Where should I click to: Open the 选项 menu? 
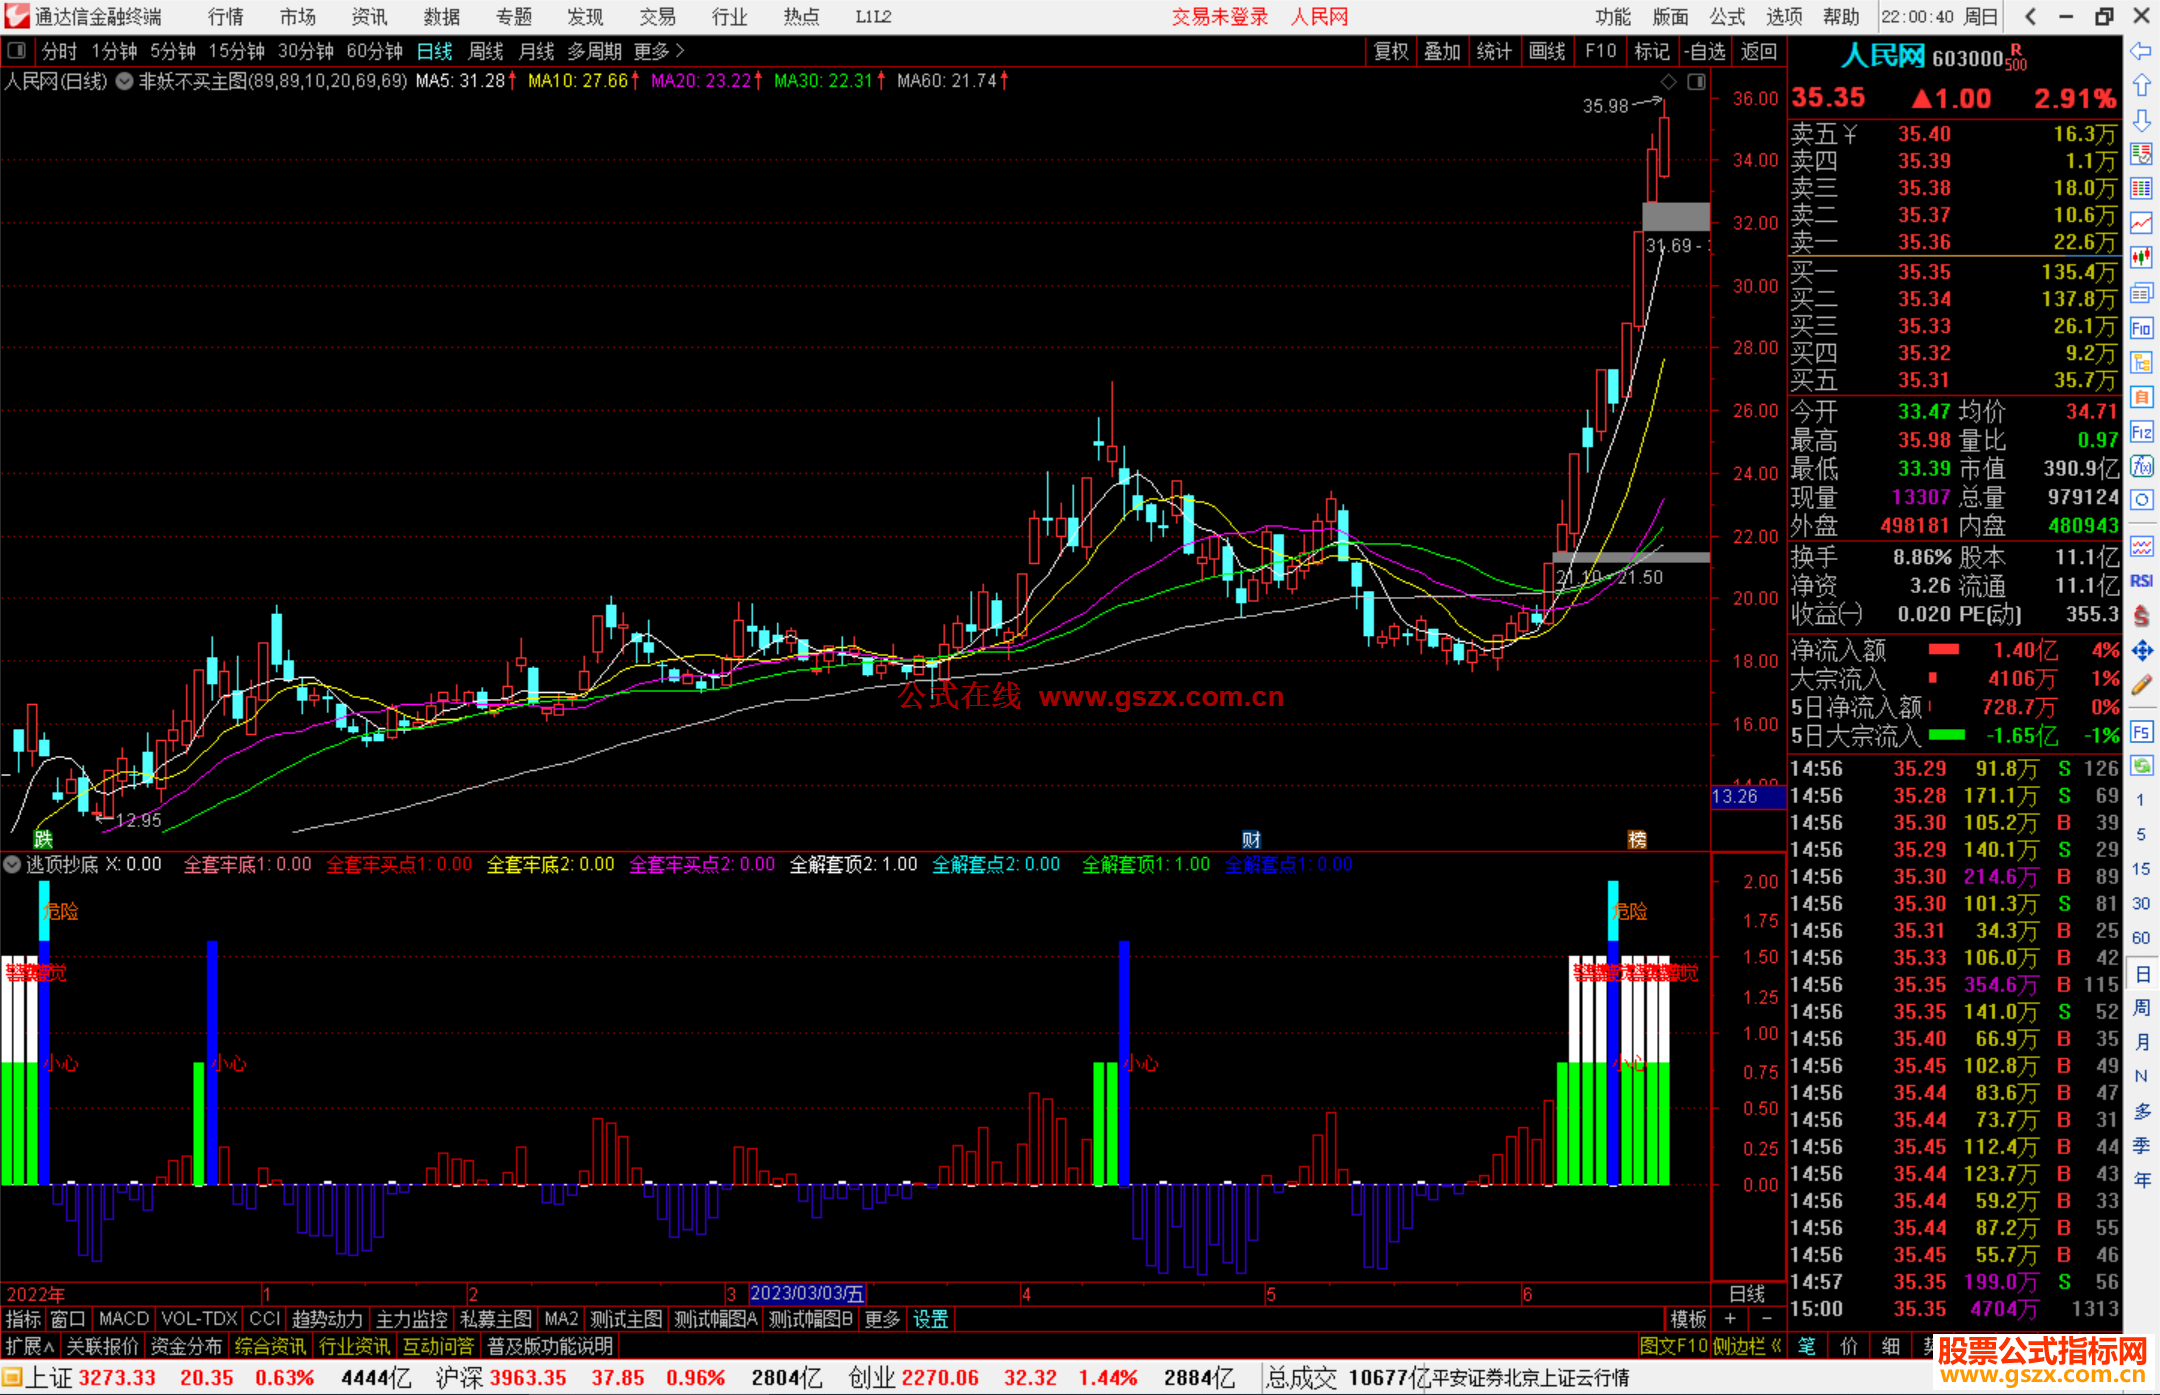click(1784, 17)
